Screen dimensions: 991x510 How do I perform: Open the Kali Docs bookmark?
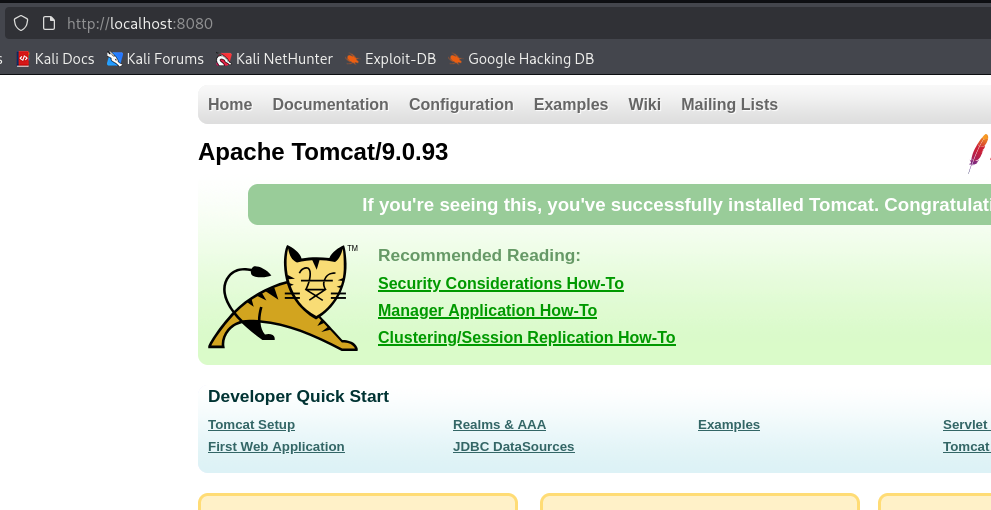(55, 59)
